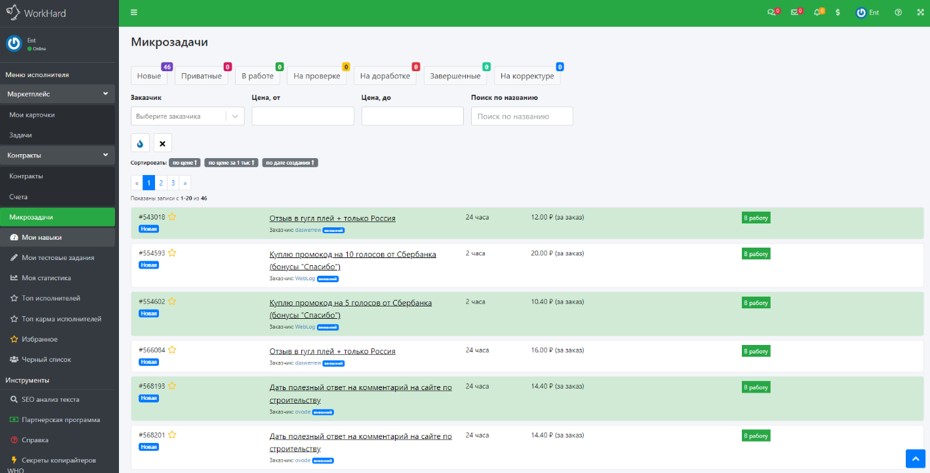Star task #568193 as favorite
Image resolution: width=930 pixels, height=473 pixels.
tap(172, 386)
